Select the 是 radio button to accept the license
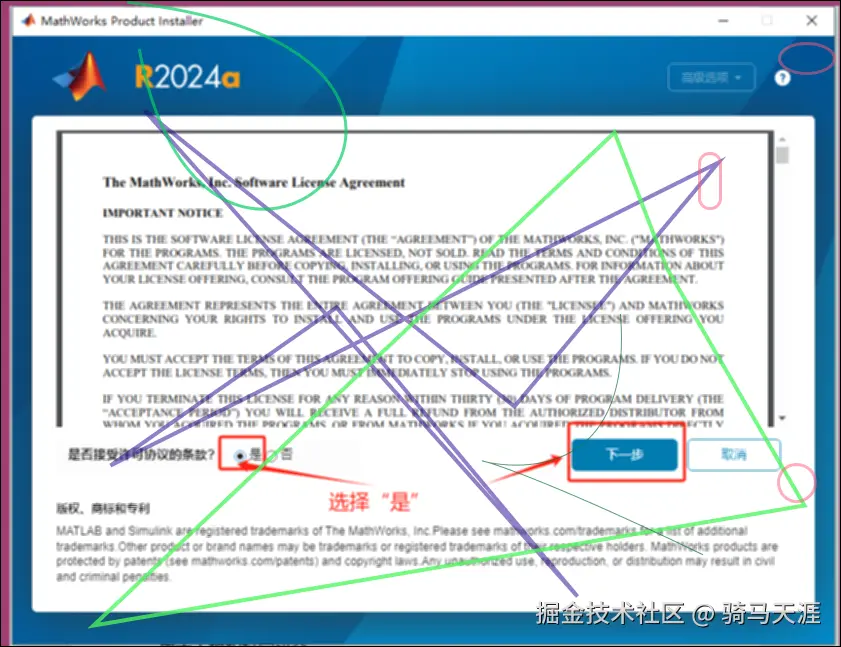This screenshot has height=647, width=841. (x=240, y=456)
